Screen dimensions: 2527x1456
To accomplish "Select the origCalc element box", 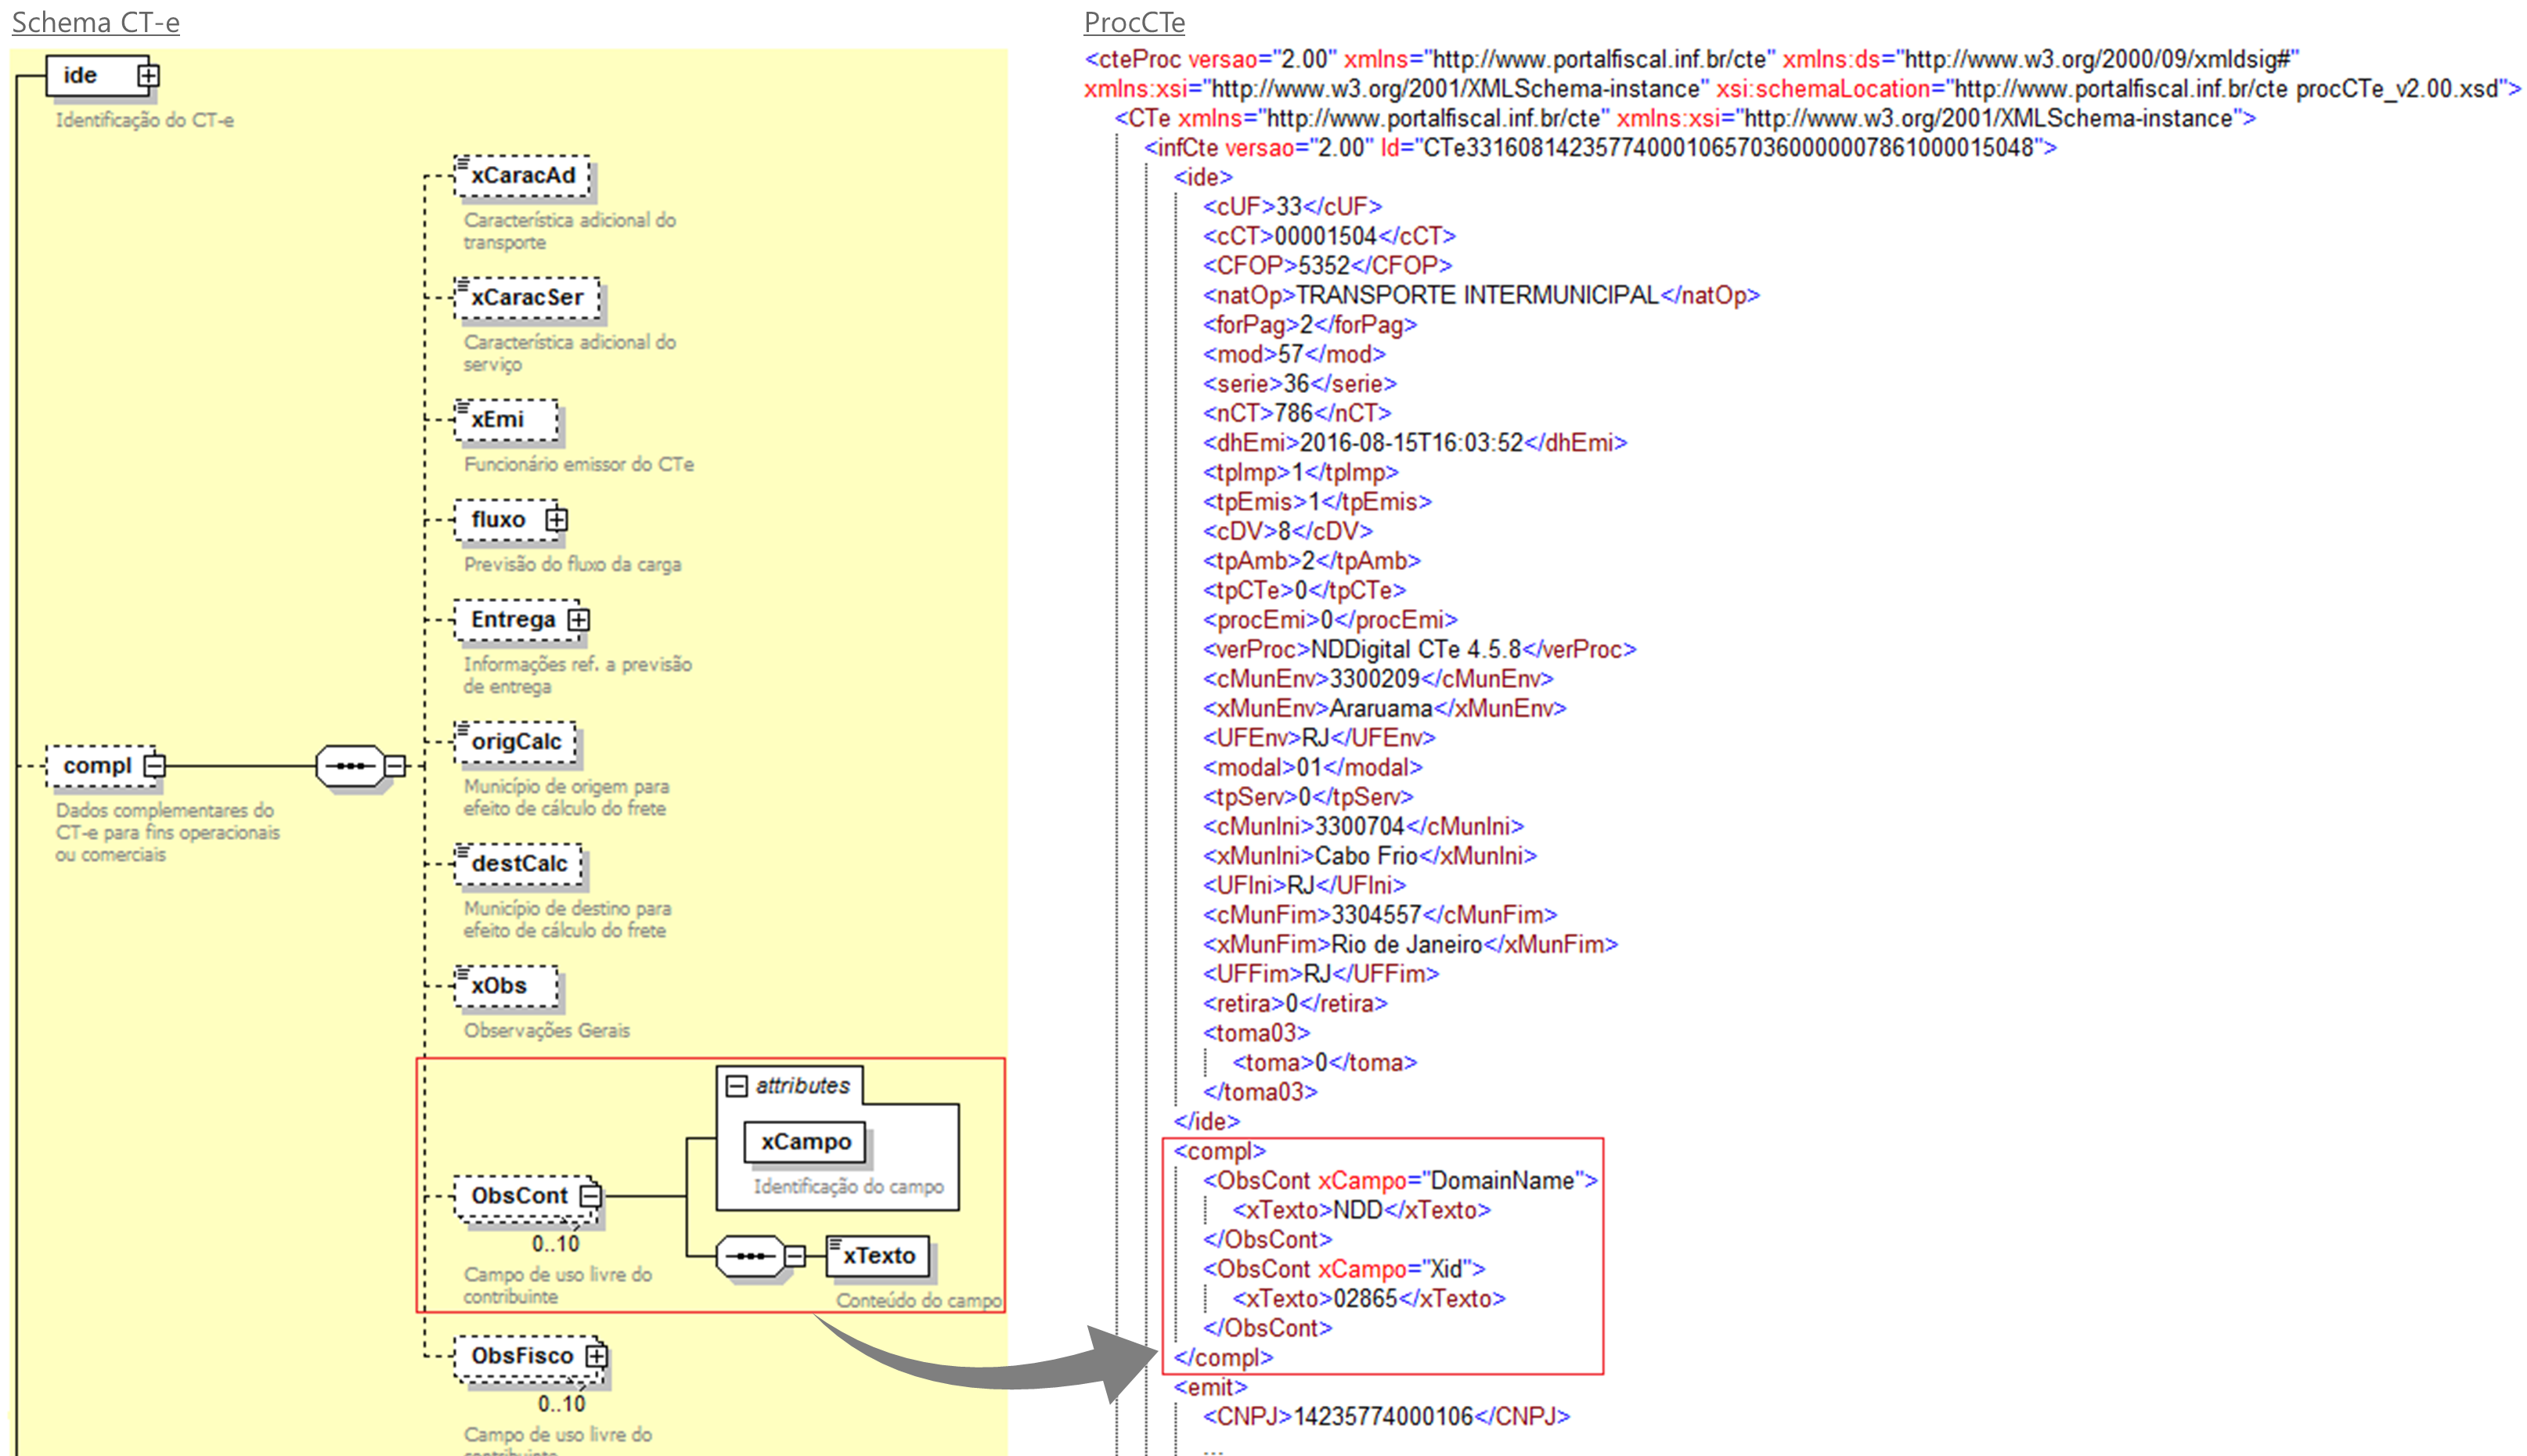I will click(x=515, y=742).
